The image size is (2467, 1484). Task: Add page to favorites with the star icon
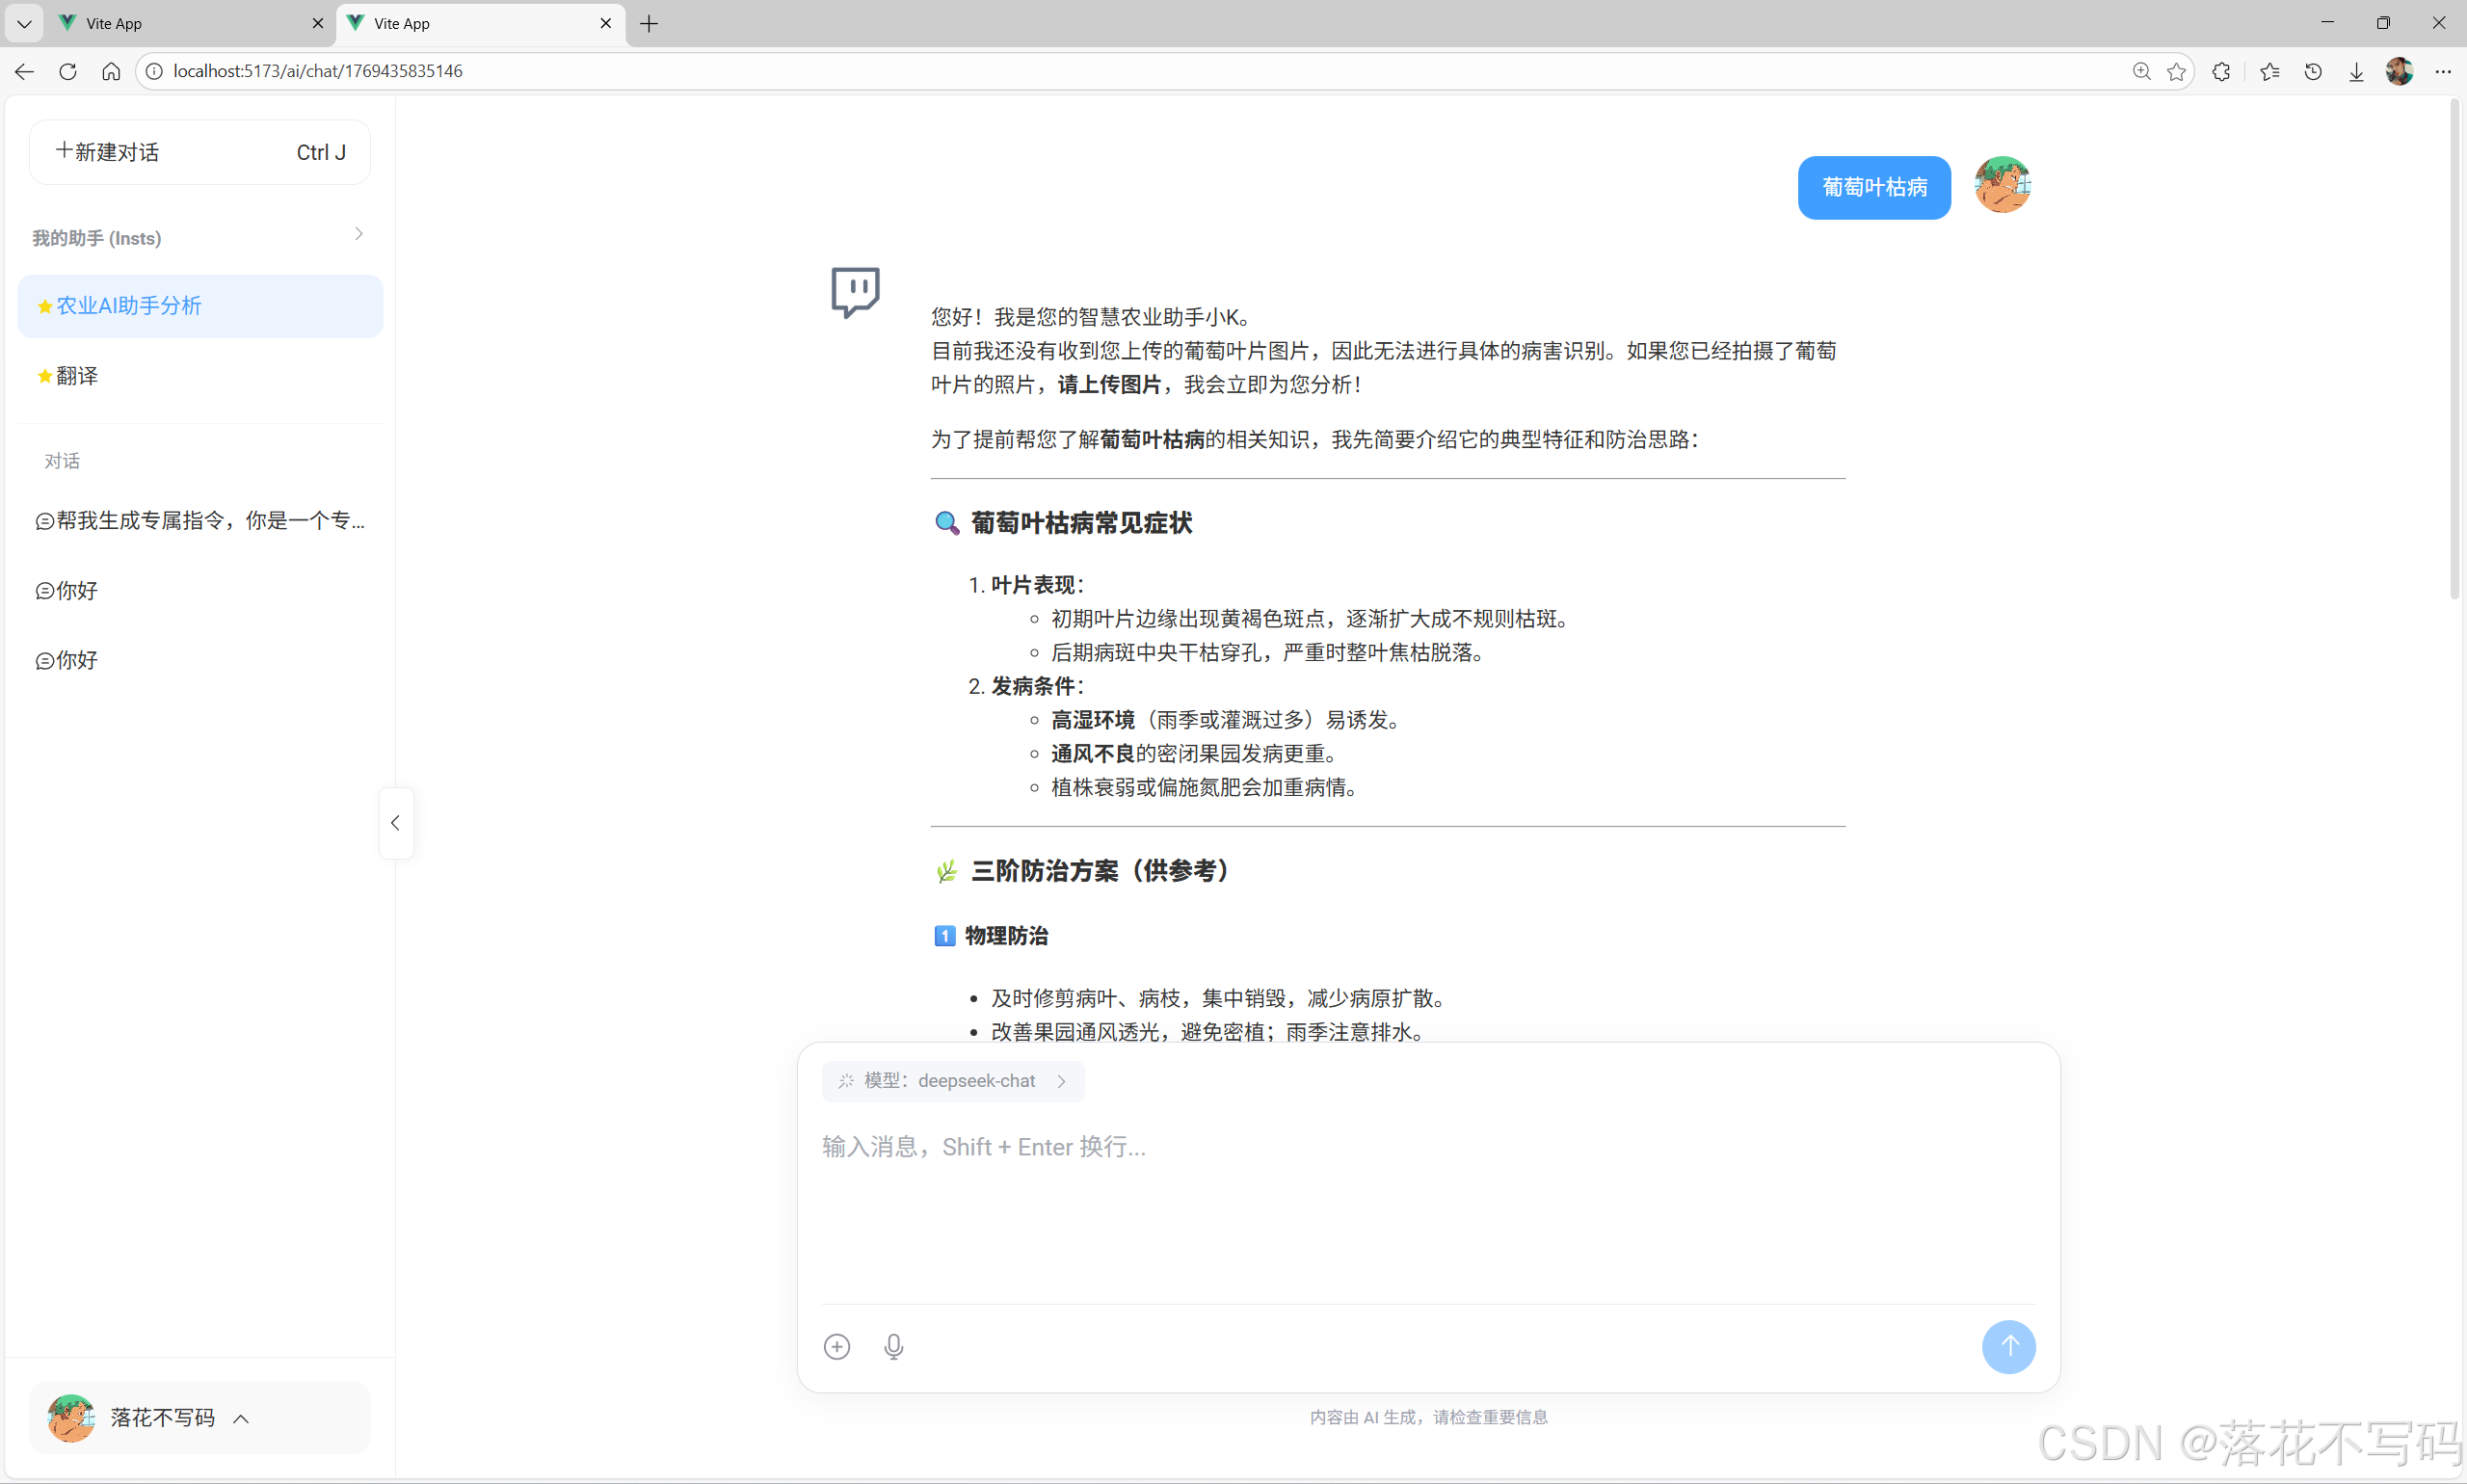point(2176,71)
